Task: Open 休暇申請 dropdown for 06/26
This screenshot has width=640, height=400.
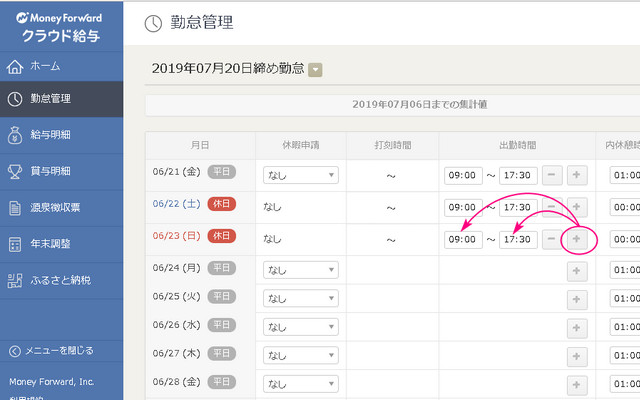Action: click(x=301, y=327)
